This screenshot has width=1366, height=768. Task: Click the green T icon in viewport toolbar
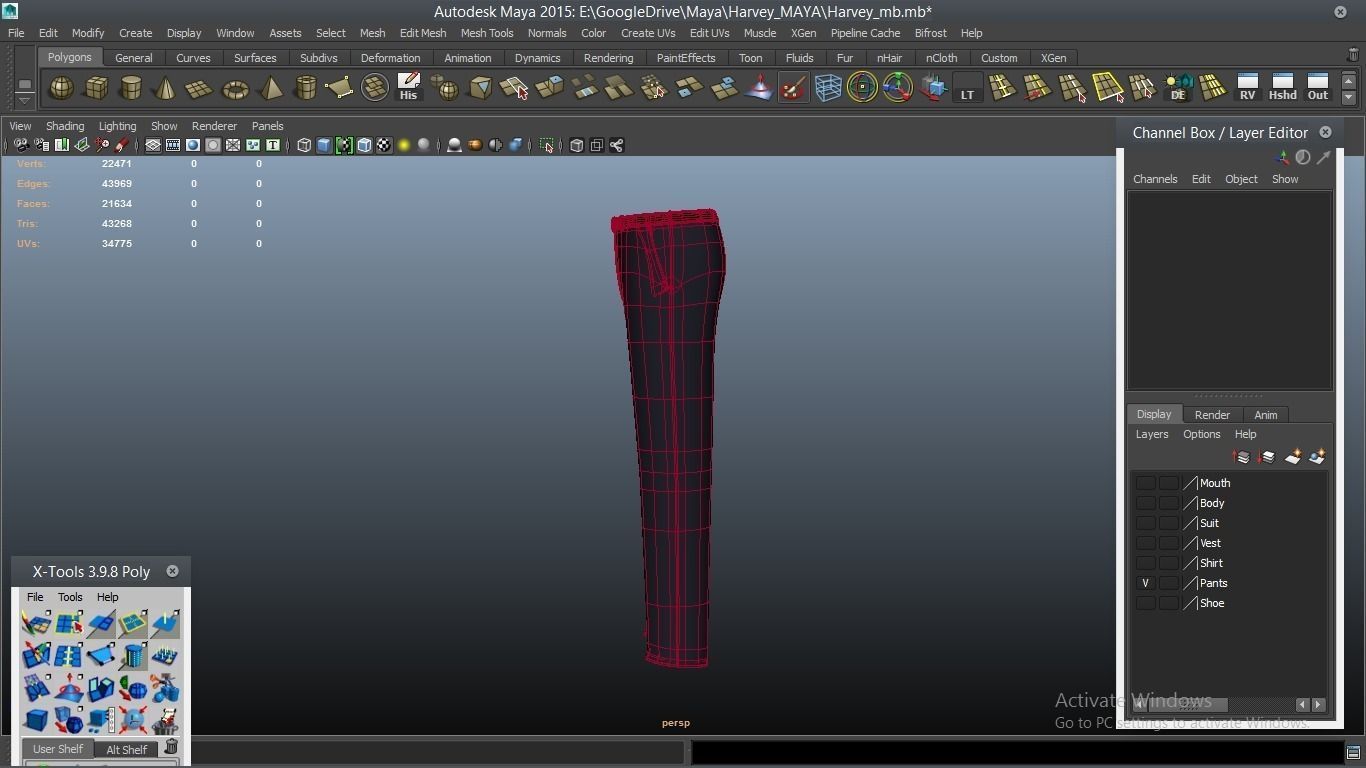pos(272,146)
